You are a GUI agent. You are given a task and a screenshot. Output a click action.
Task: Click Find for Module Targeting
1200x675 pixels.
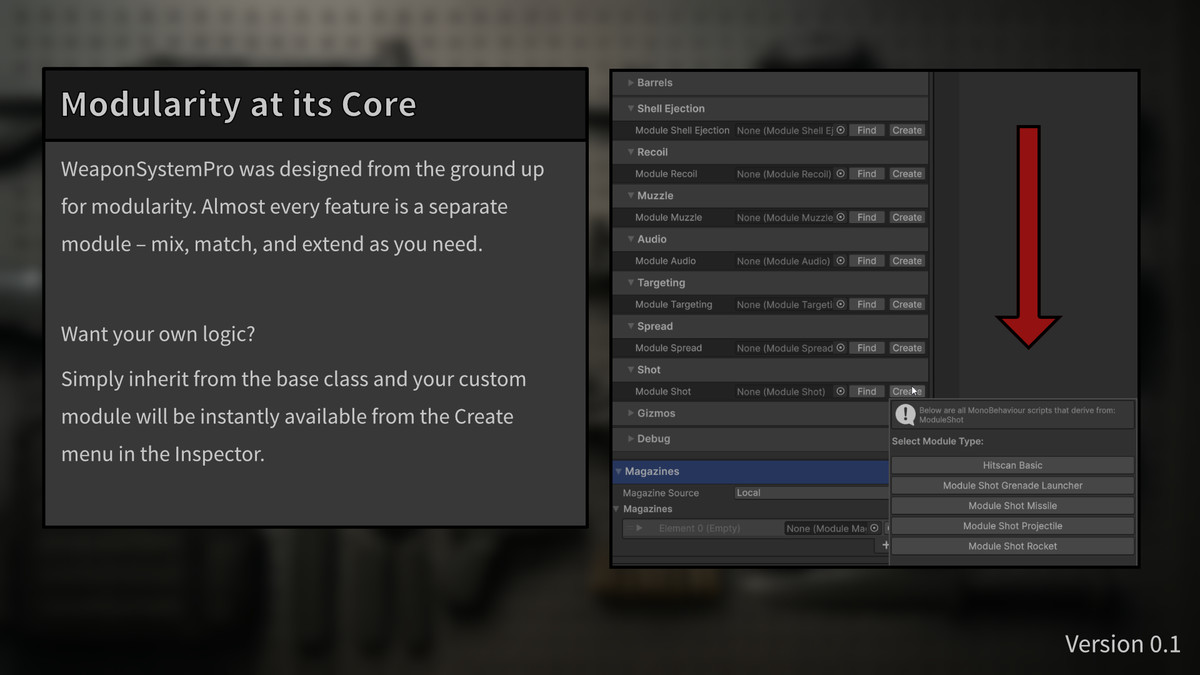[867, 304]
